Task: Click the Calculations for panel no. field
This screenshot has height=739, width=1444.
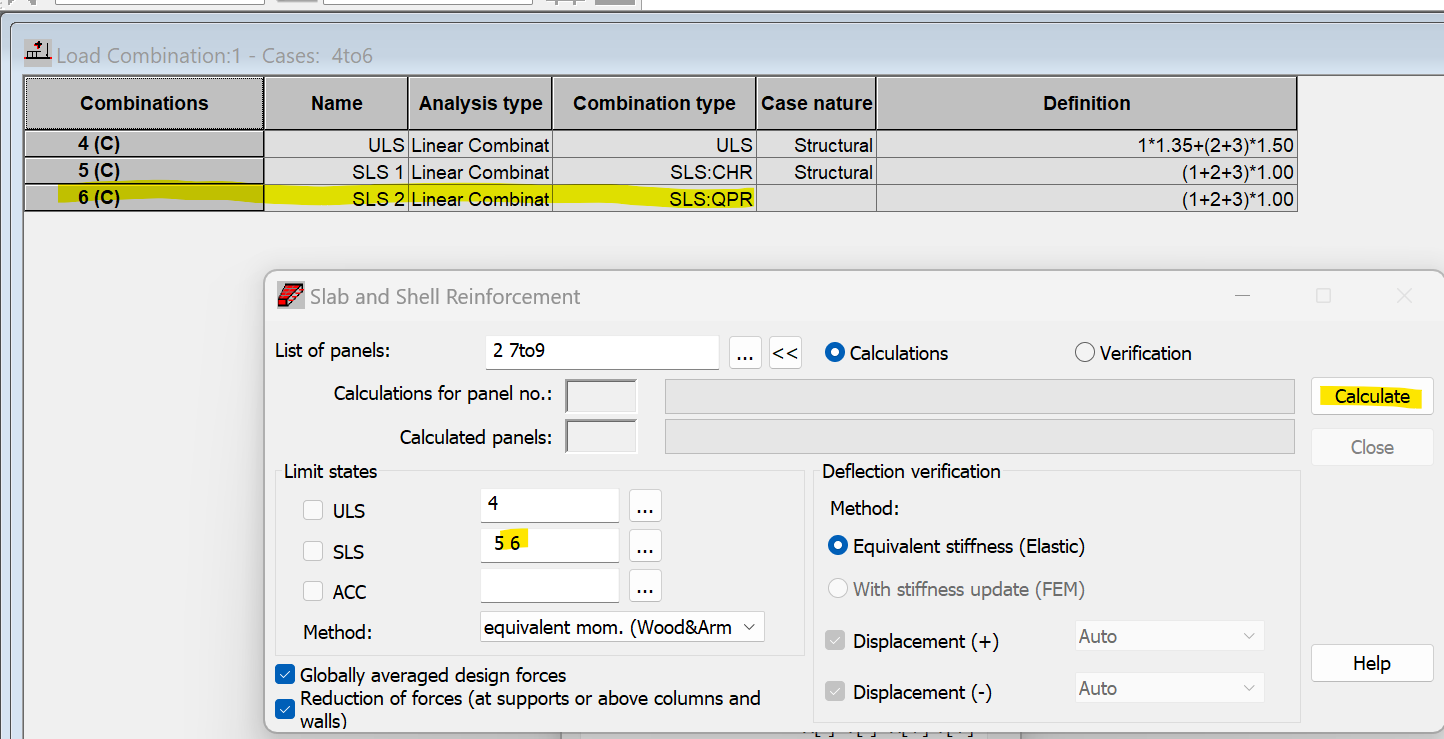Action: pos(601,396)
